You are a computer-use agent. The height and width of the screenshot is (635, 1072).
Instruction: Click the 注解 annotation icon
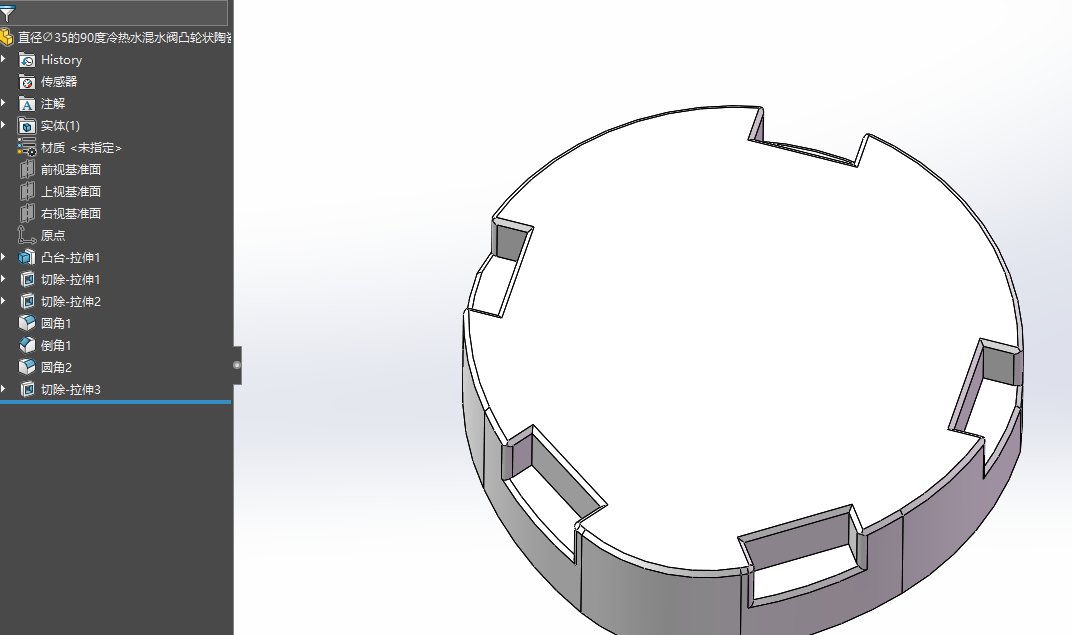tap(27, 104)
